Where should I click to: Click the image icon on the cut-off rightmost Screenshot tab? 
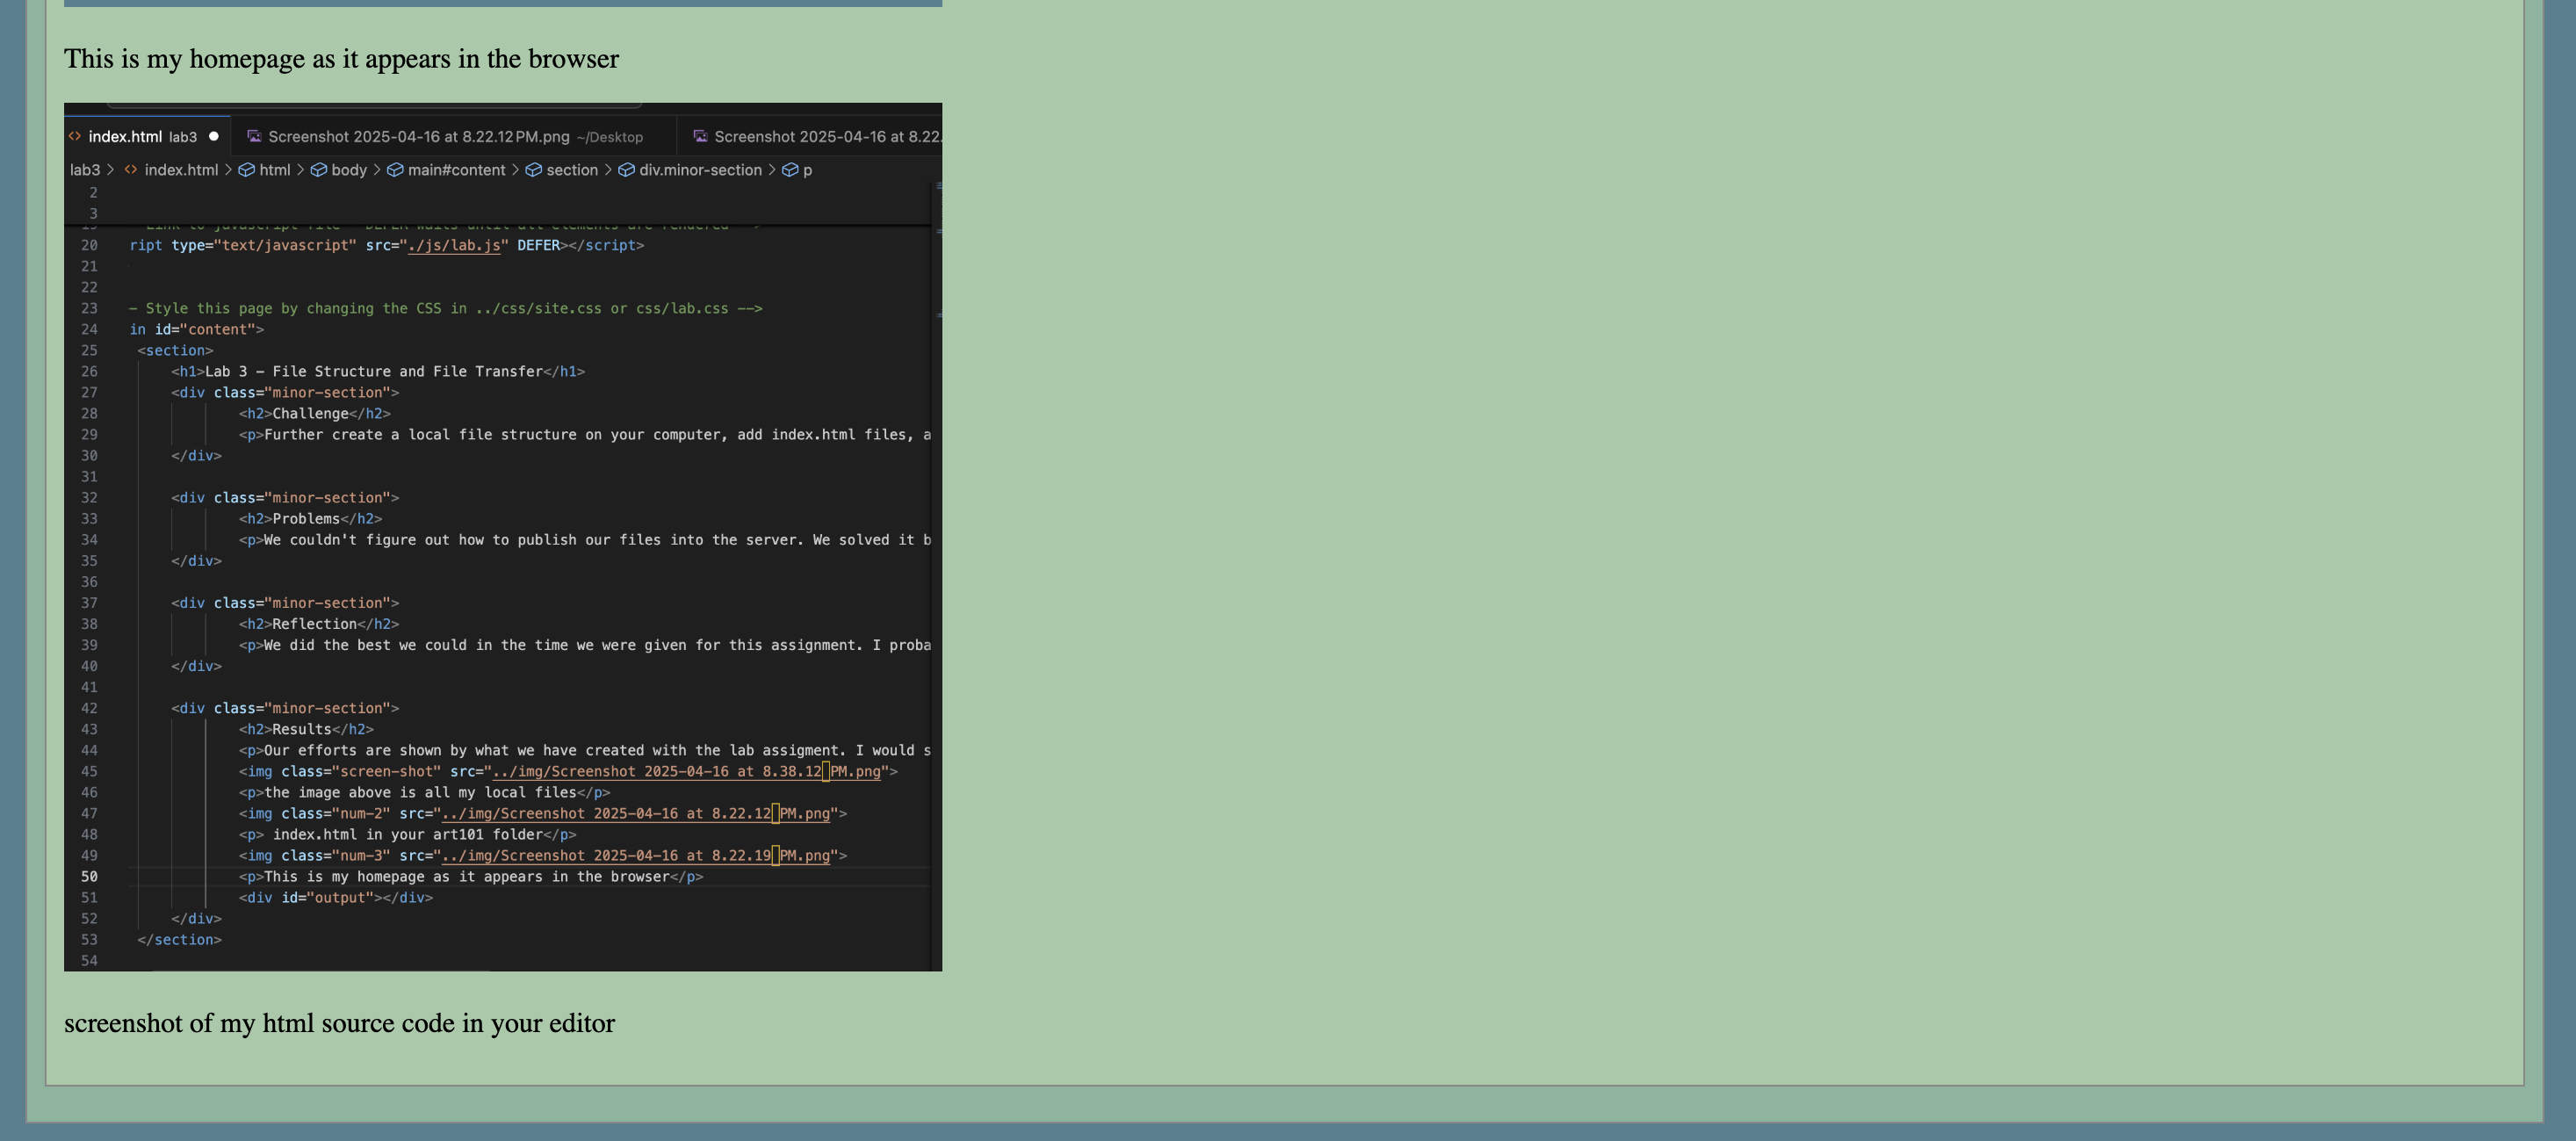coord(700,136)
